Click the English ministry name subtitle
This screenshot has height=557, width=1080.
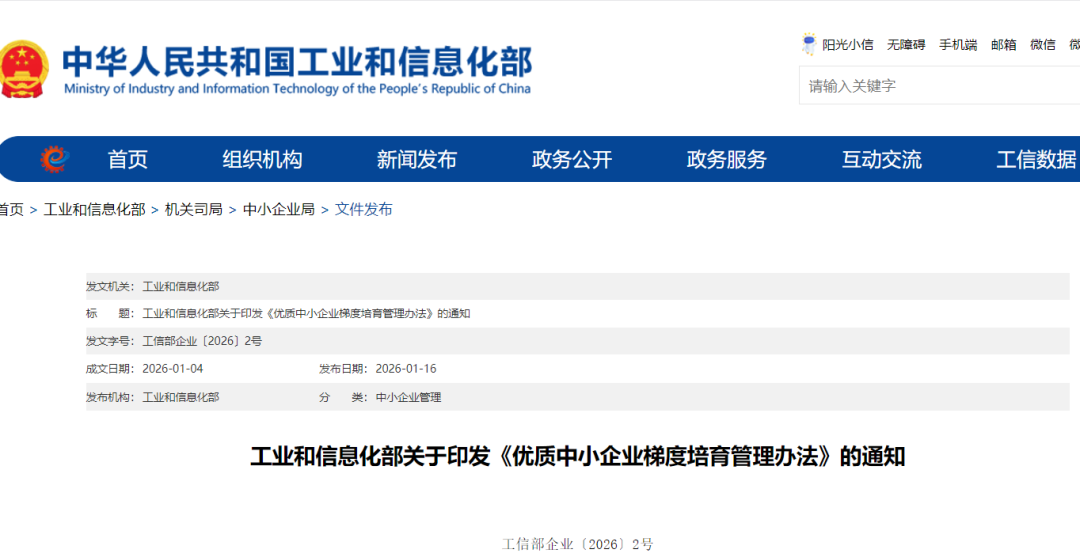coord(298,89)
